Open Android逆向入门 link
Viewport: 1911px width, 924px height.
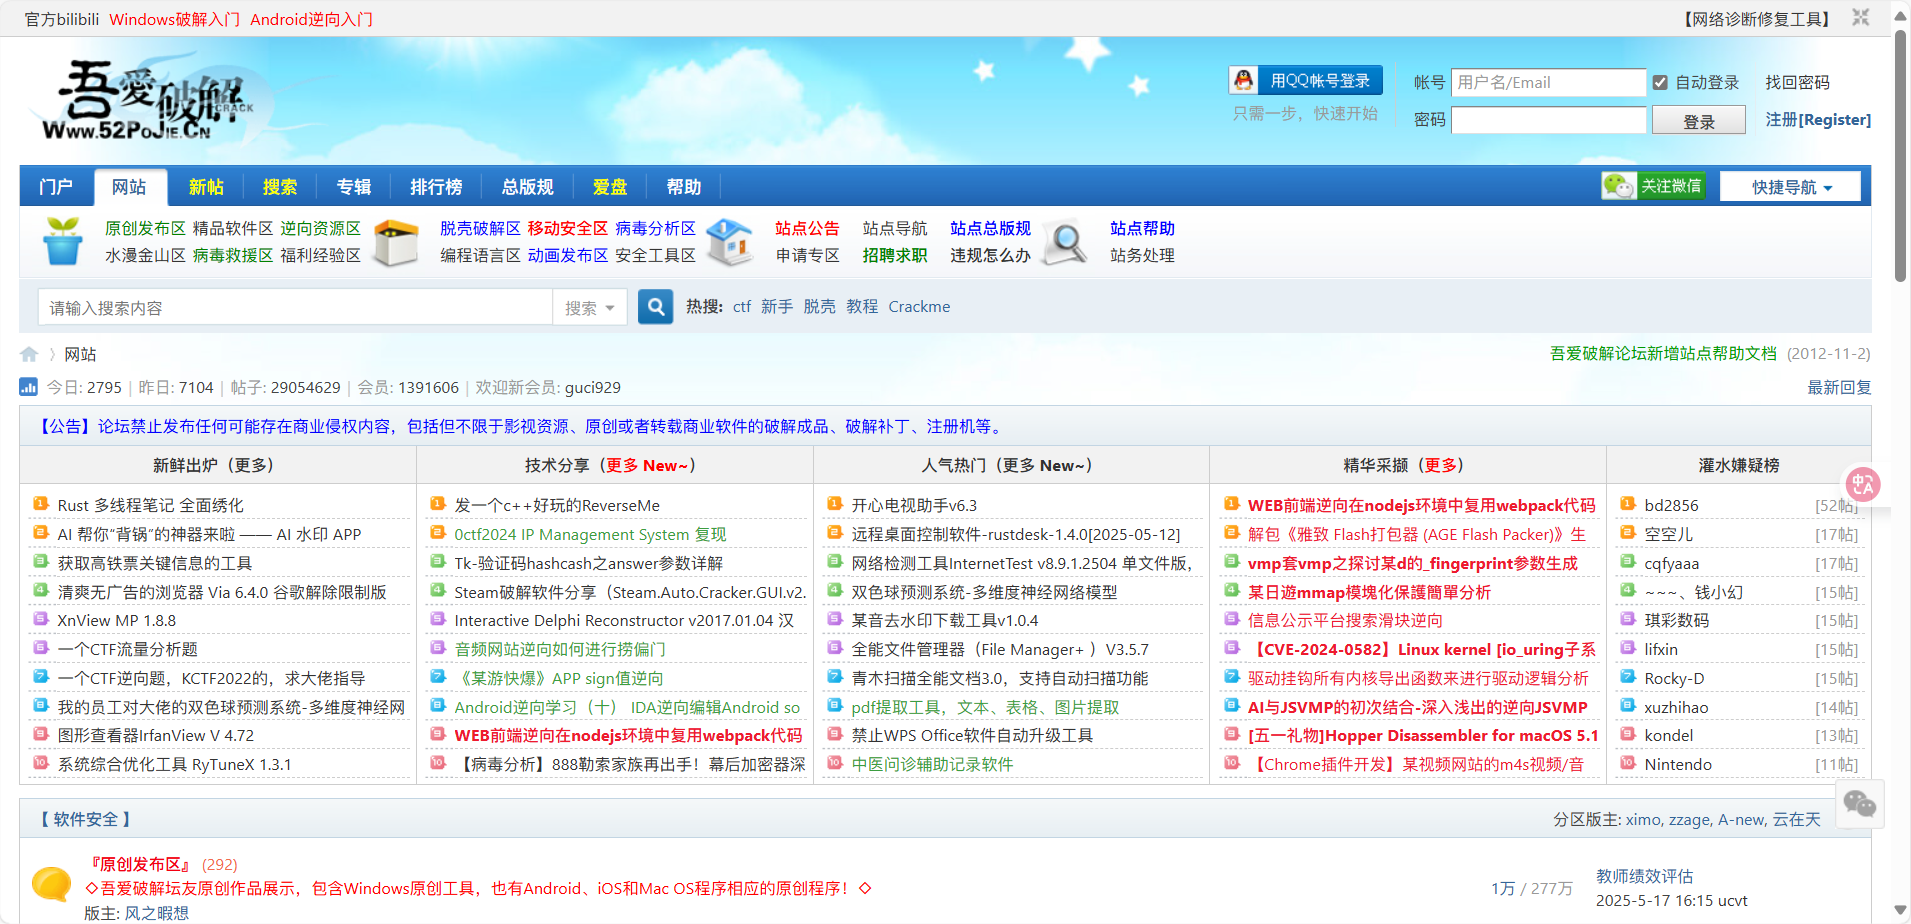tap(311, 19)
